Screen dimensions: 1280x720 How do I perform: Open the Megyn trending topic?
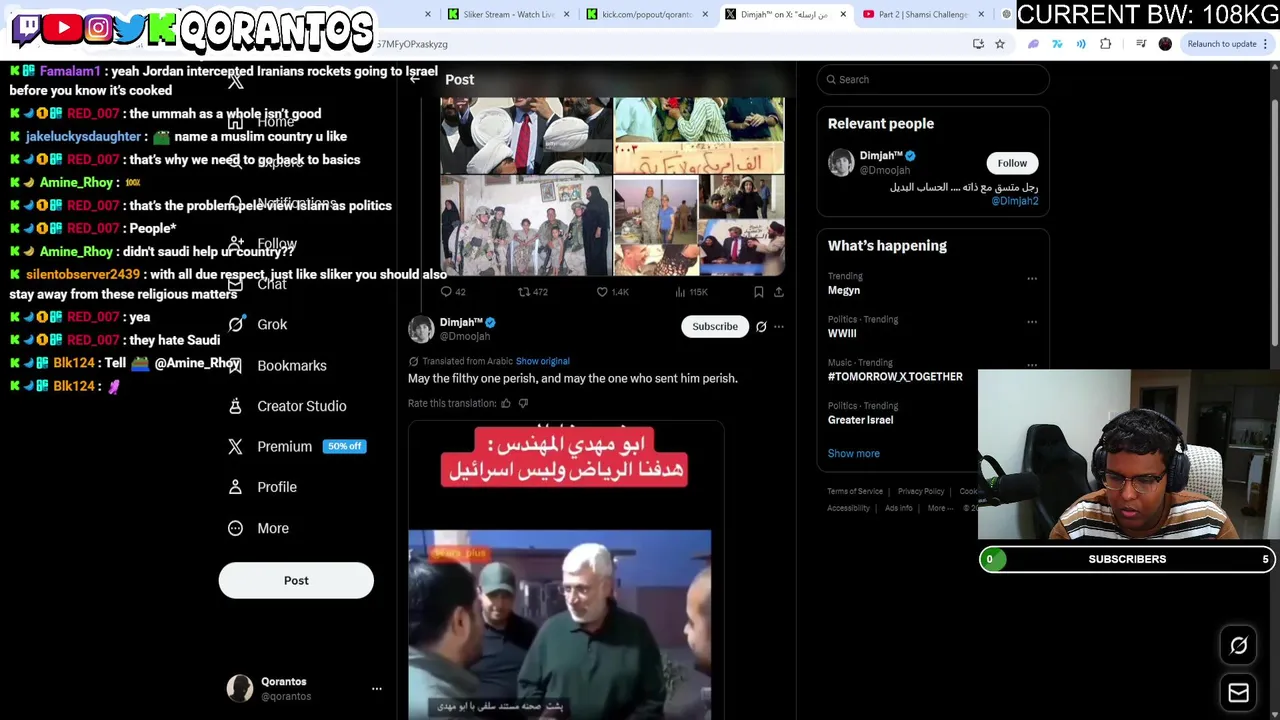[844, 290]
